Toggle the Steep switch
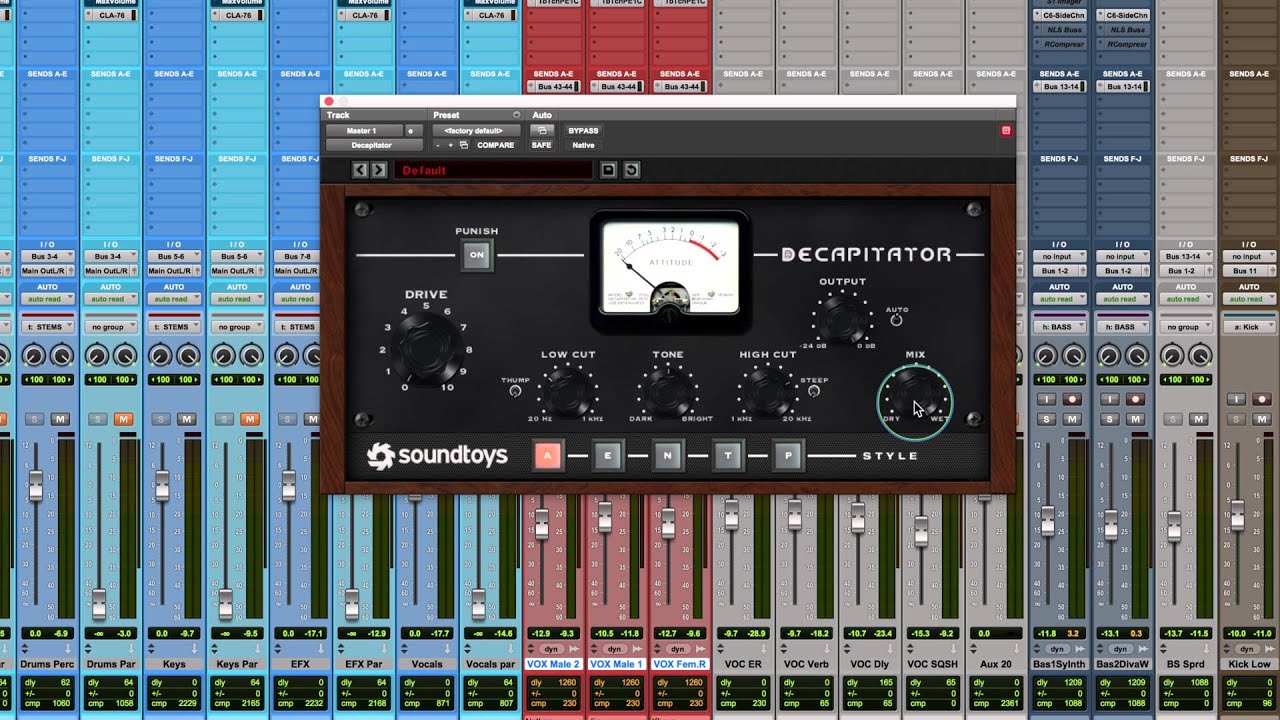 (x=813, y=391)
